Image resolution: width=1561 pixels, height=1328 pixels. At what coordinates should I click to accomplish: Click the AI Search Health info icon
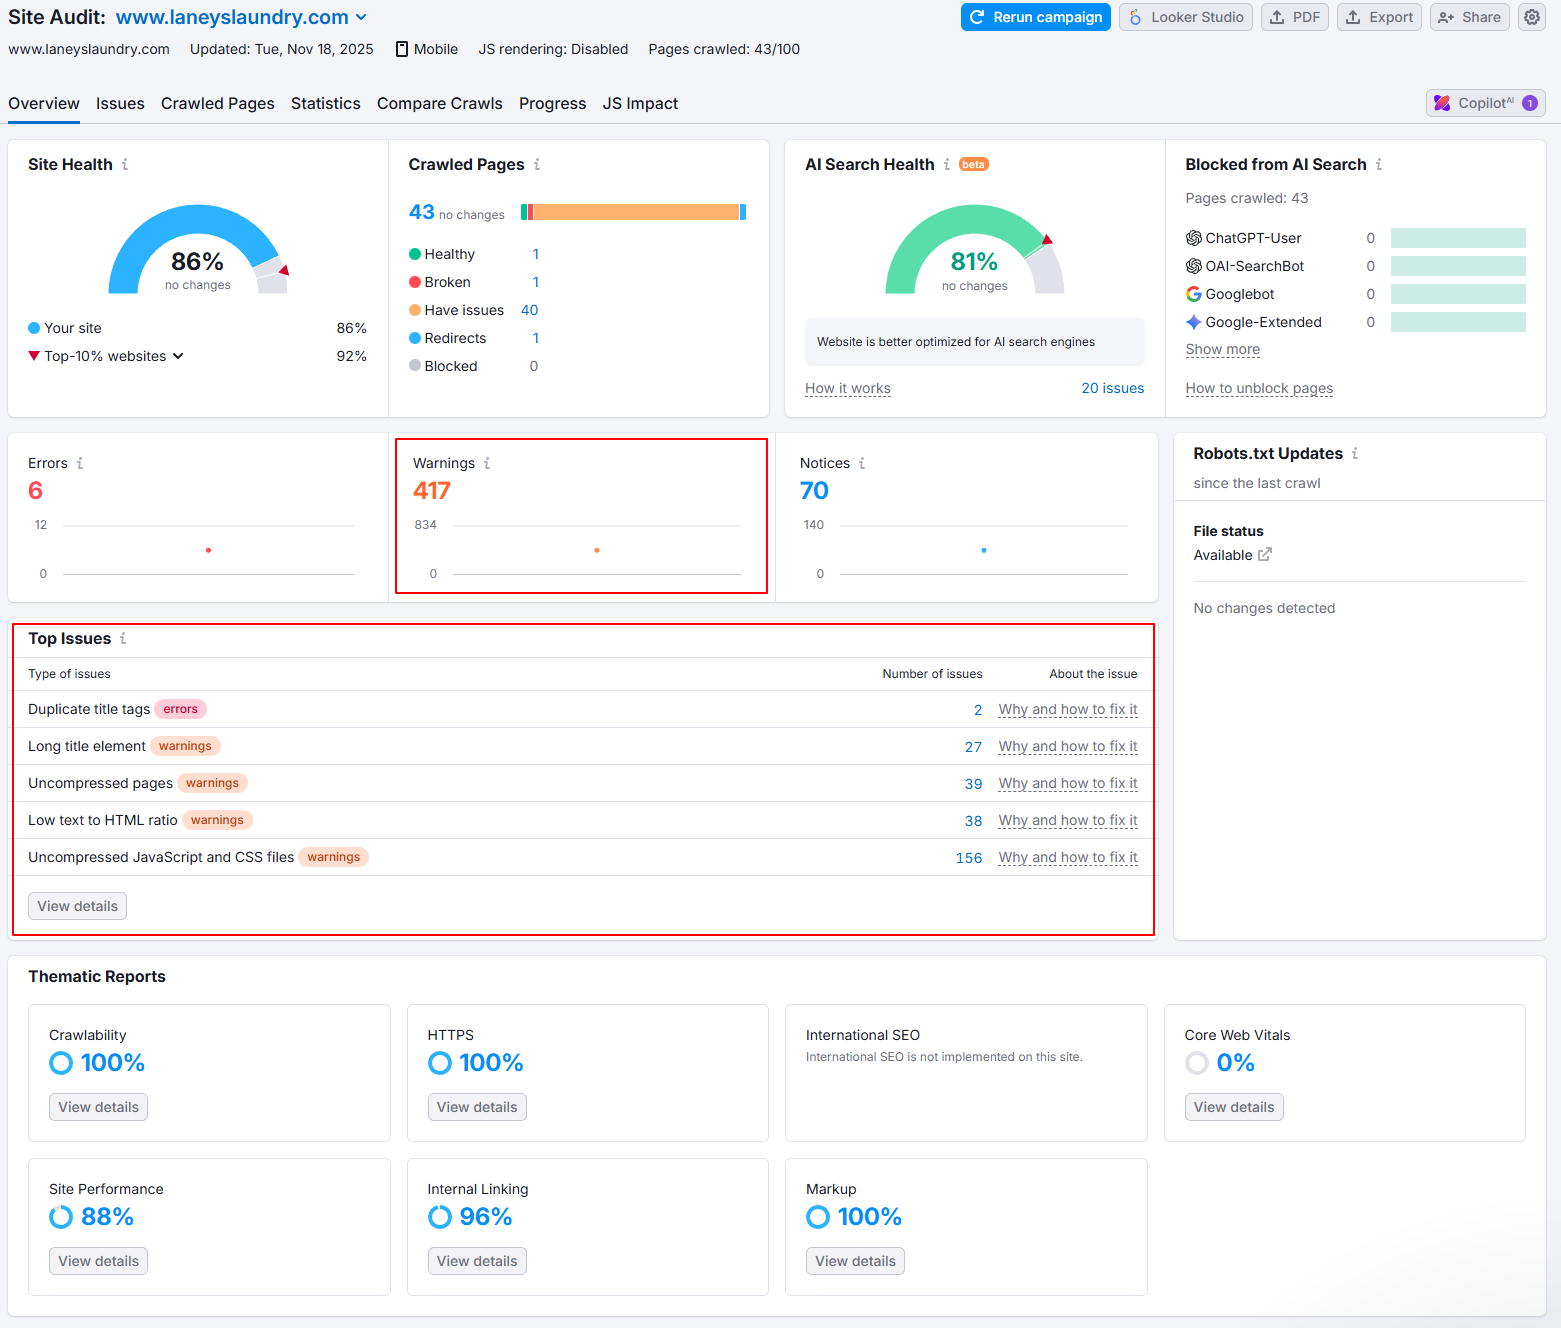click(x=947, y=165)
